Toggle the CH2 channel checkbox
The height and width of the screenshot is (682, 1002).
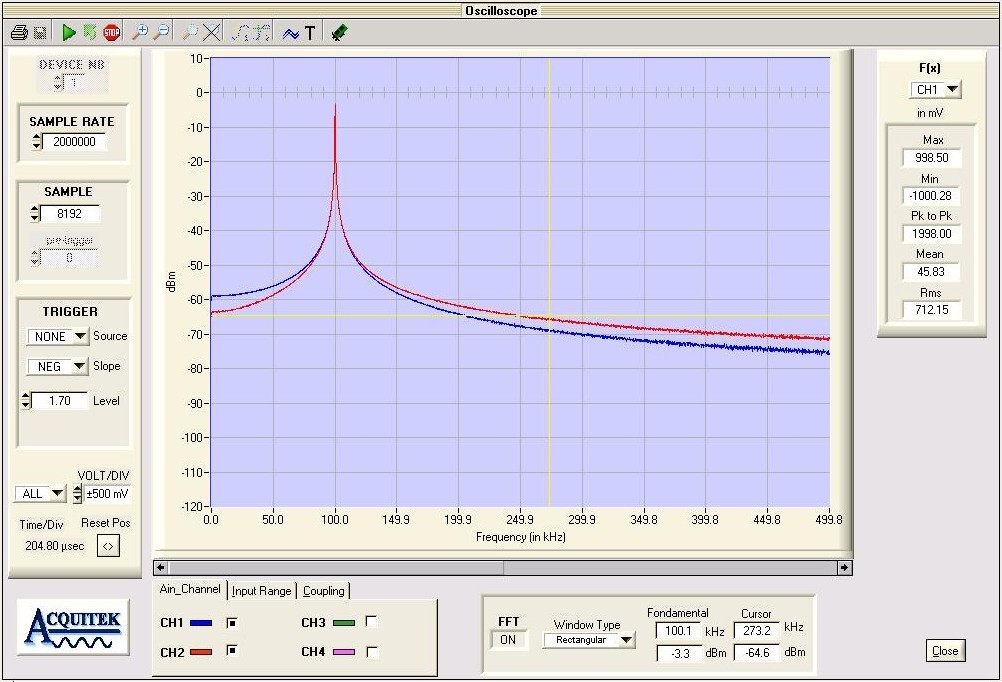pos(232,651)
